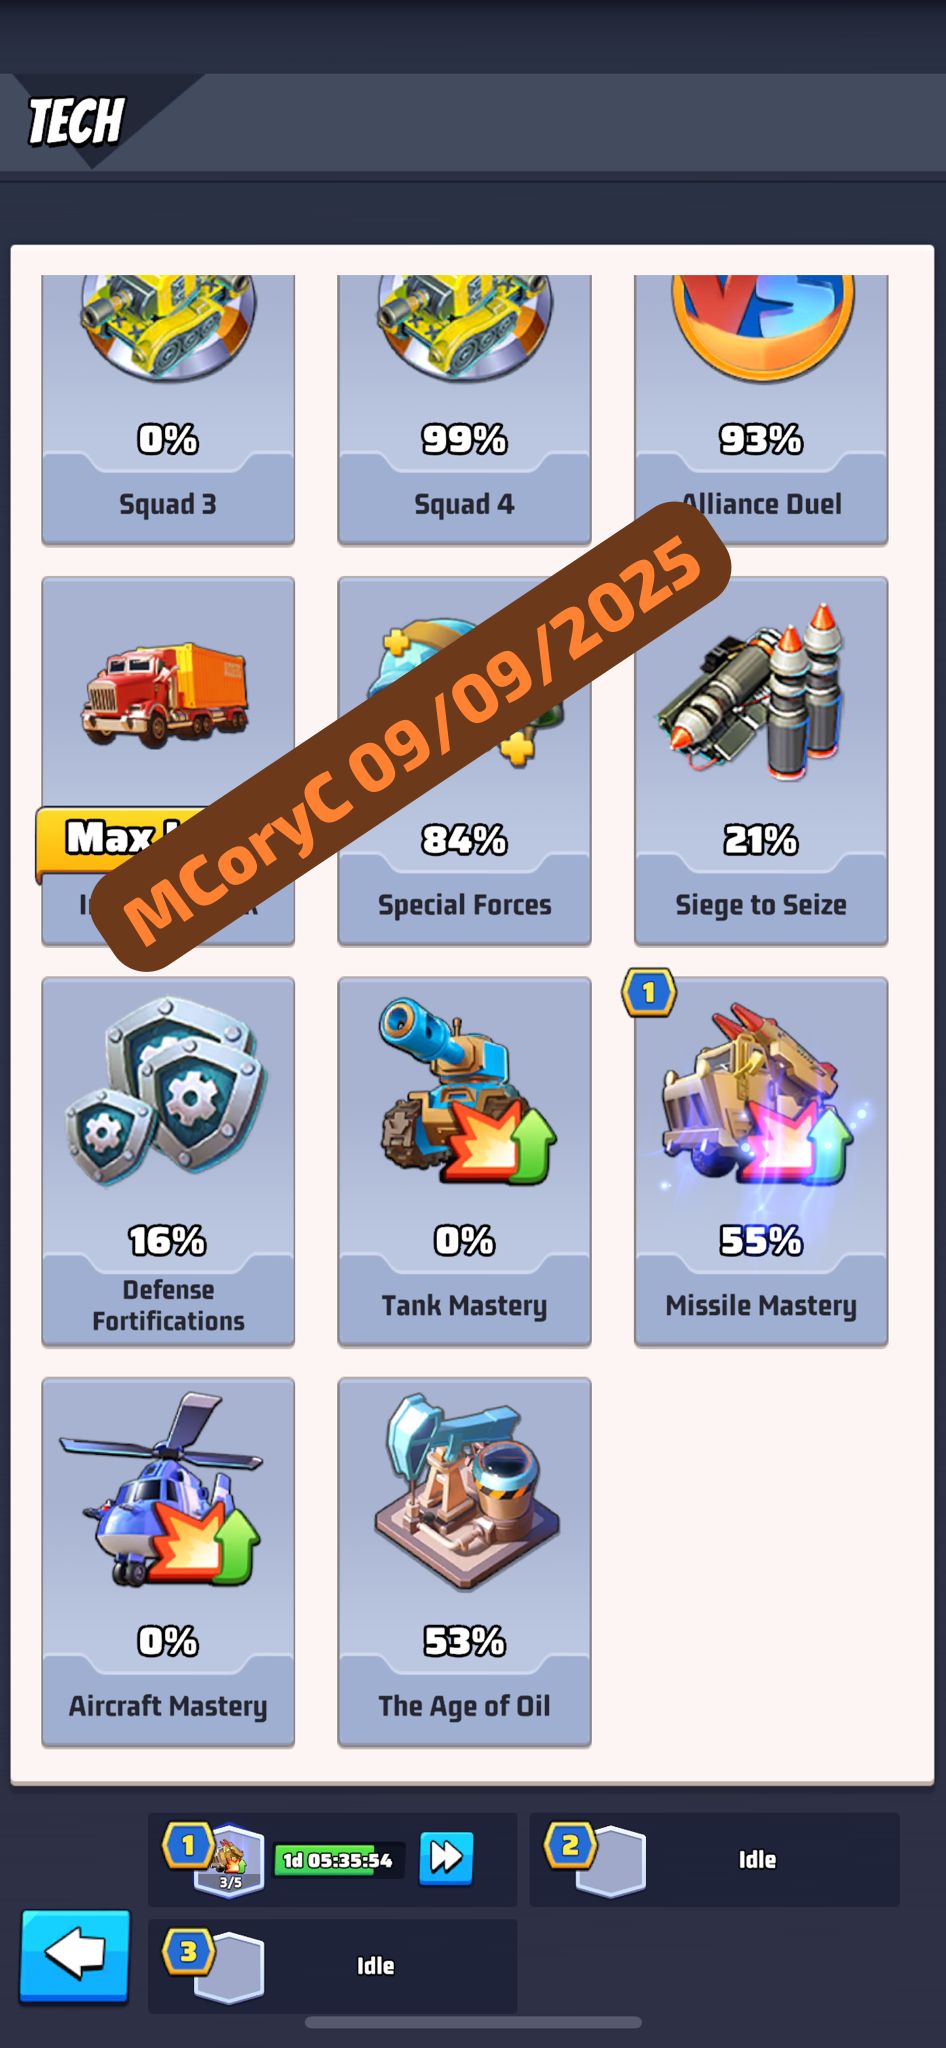
Task: Open the Missile Mastery tech card
Action: pos(761,1161)
